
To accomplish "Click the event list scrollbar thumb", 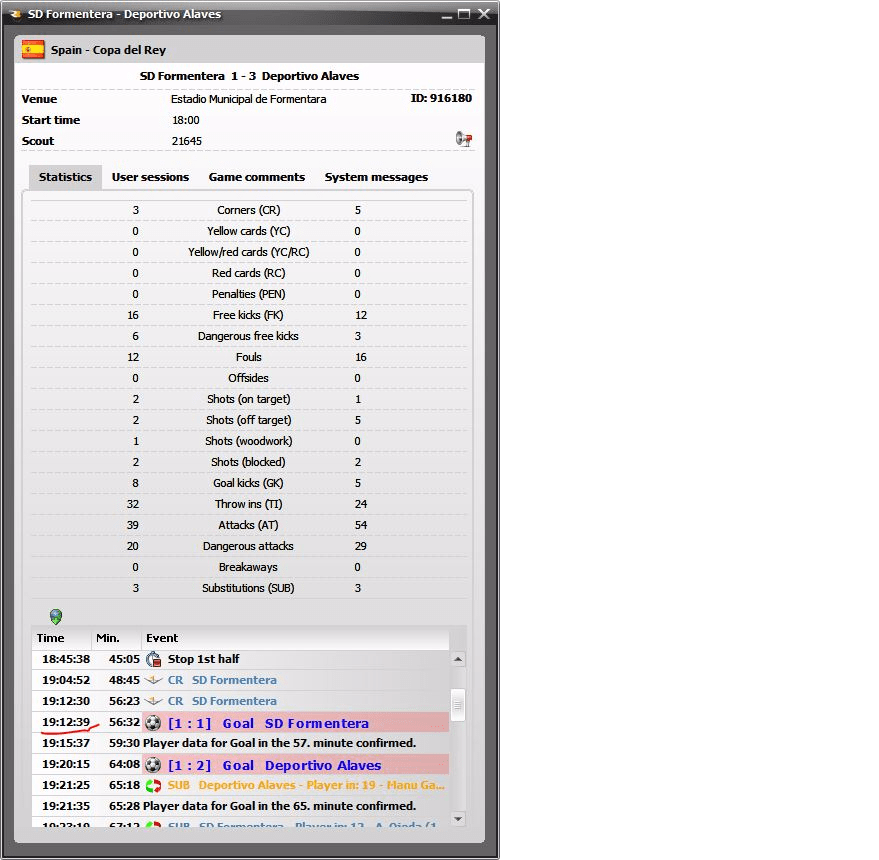I will [458, 704].
